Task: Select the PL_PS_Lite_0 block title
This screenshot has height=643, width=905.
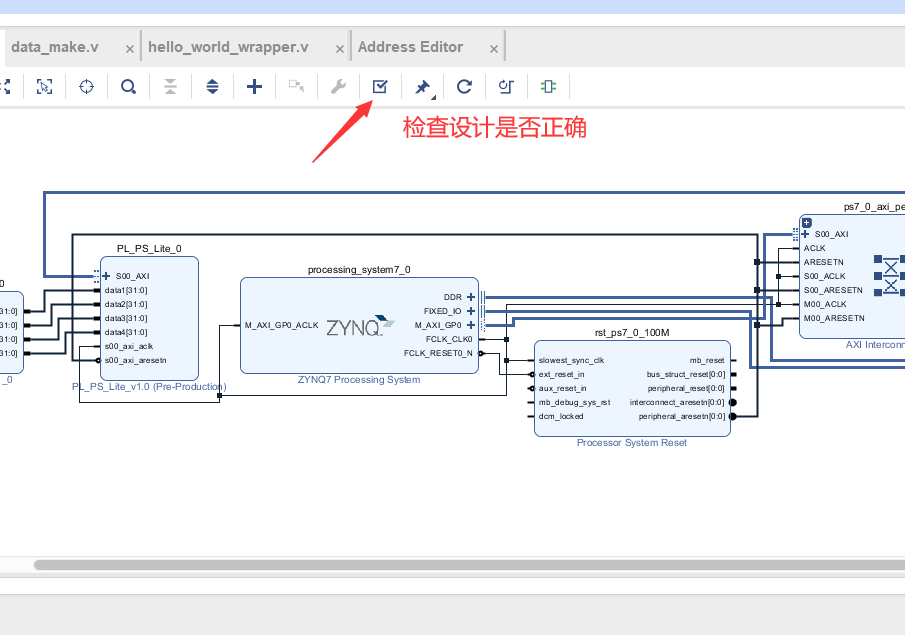Action: click(x=149, y=248)
